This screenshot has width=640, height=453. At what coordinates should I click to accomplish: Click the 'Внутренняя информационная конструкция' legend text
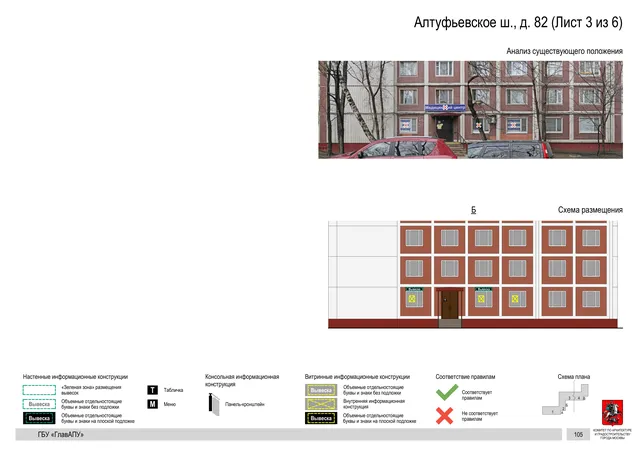pos(374,404)
